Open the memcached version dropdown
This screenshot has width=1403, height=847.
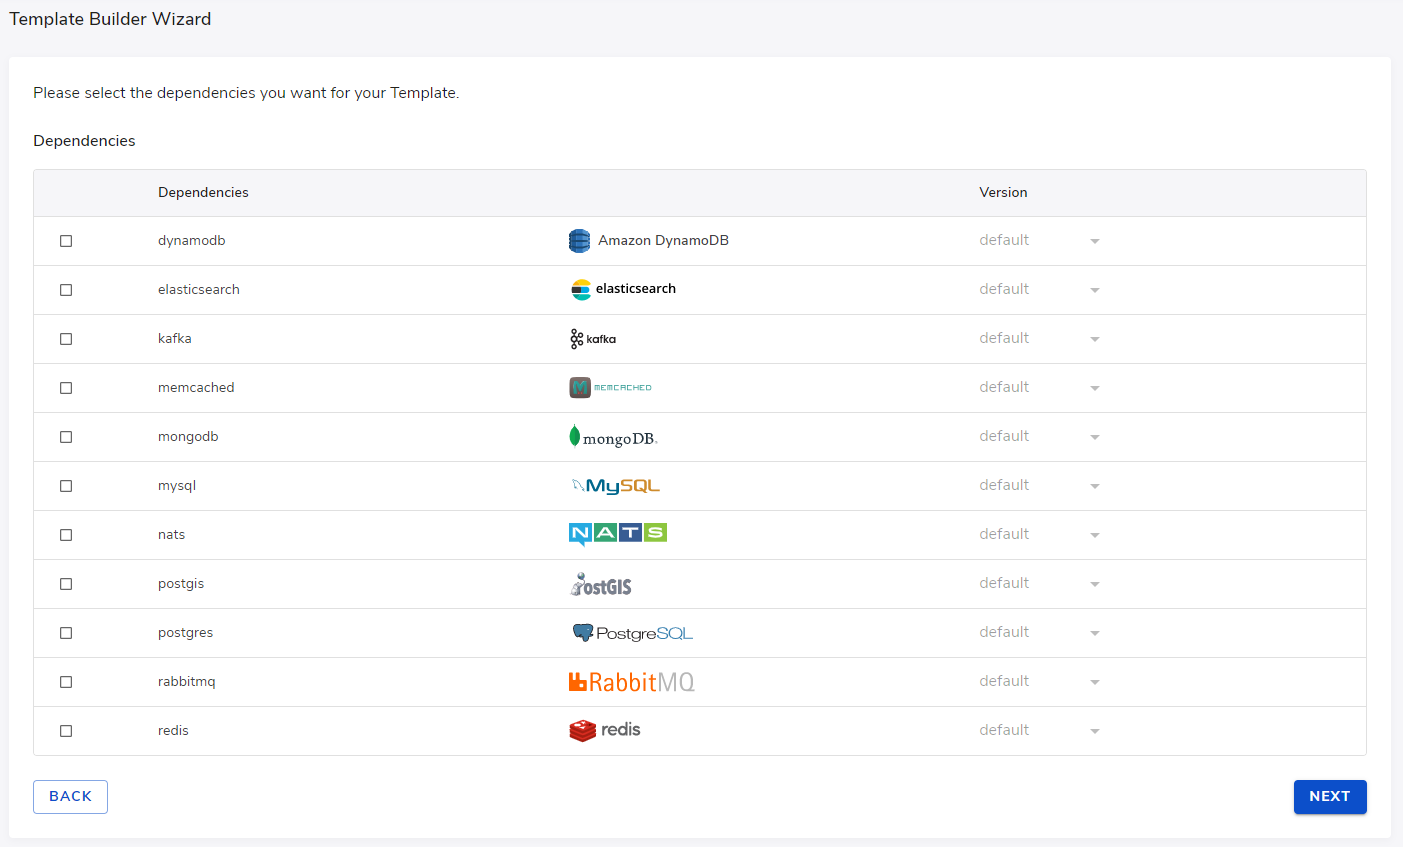tap(1040, 388)
